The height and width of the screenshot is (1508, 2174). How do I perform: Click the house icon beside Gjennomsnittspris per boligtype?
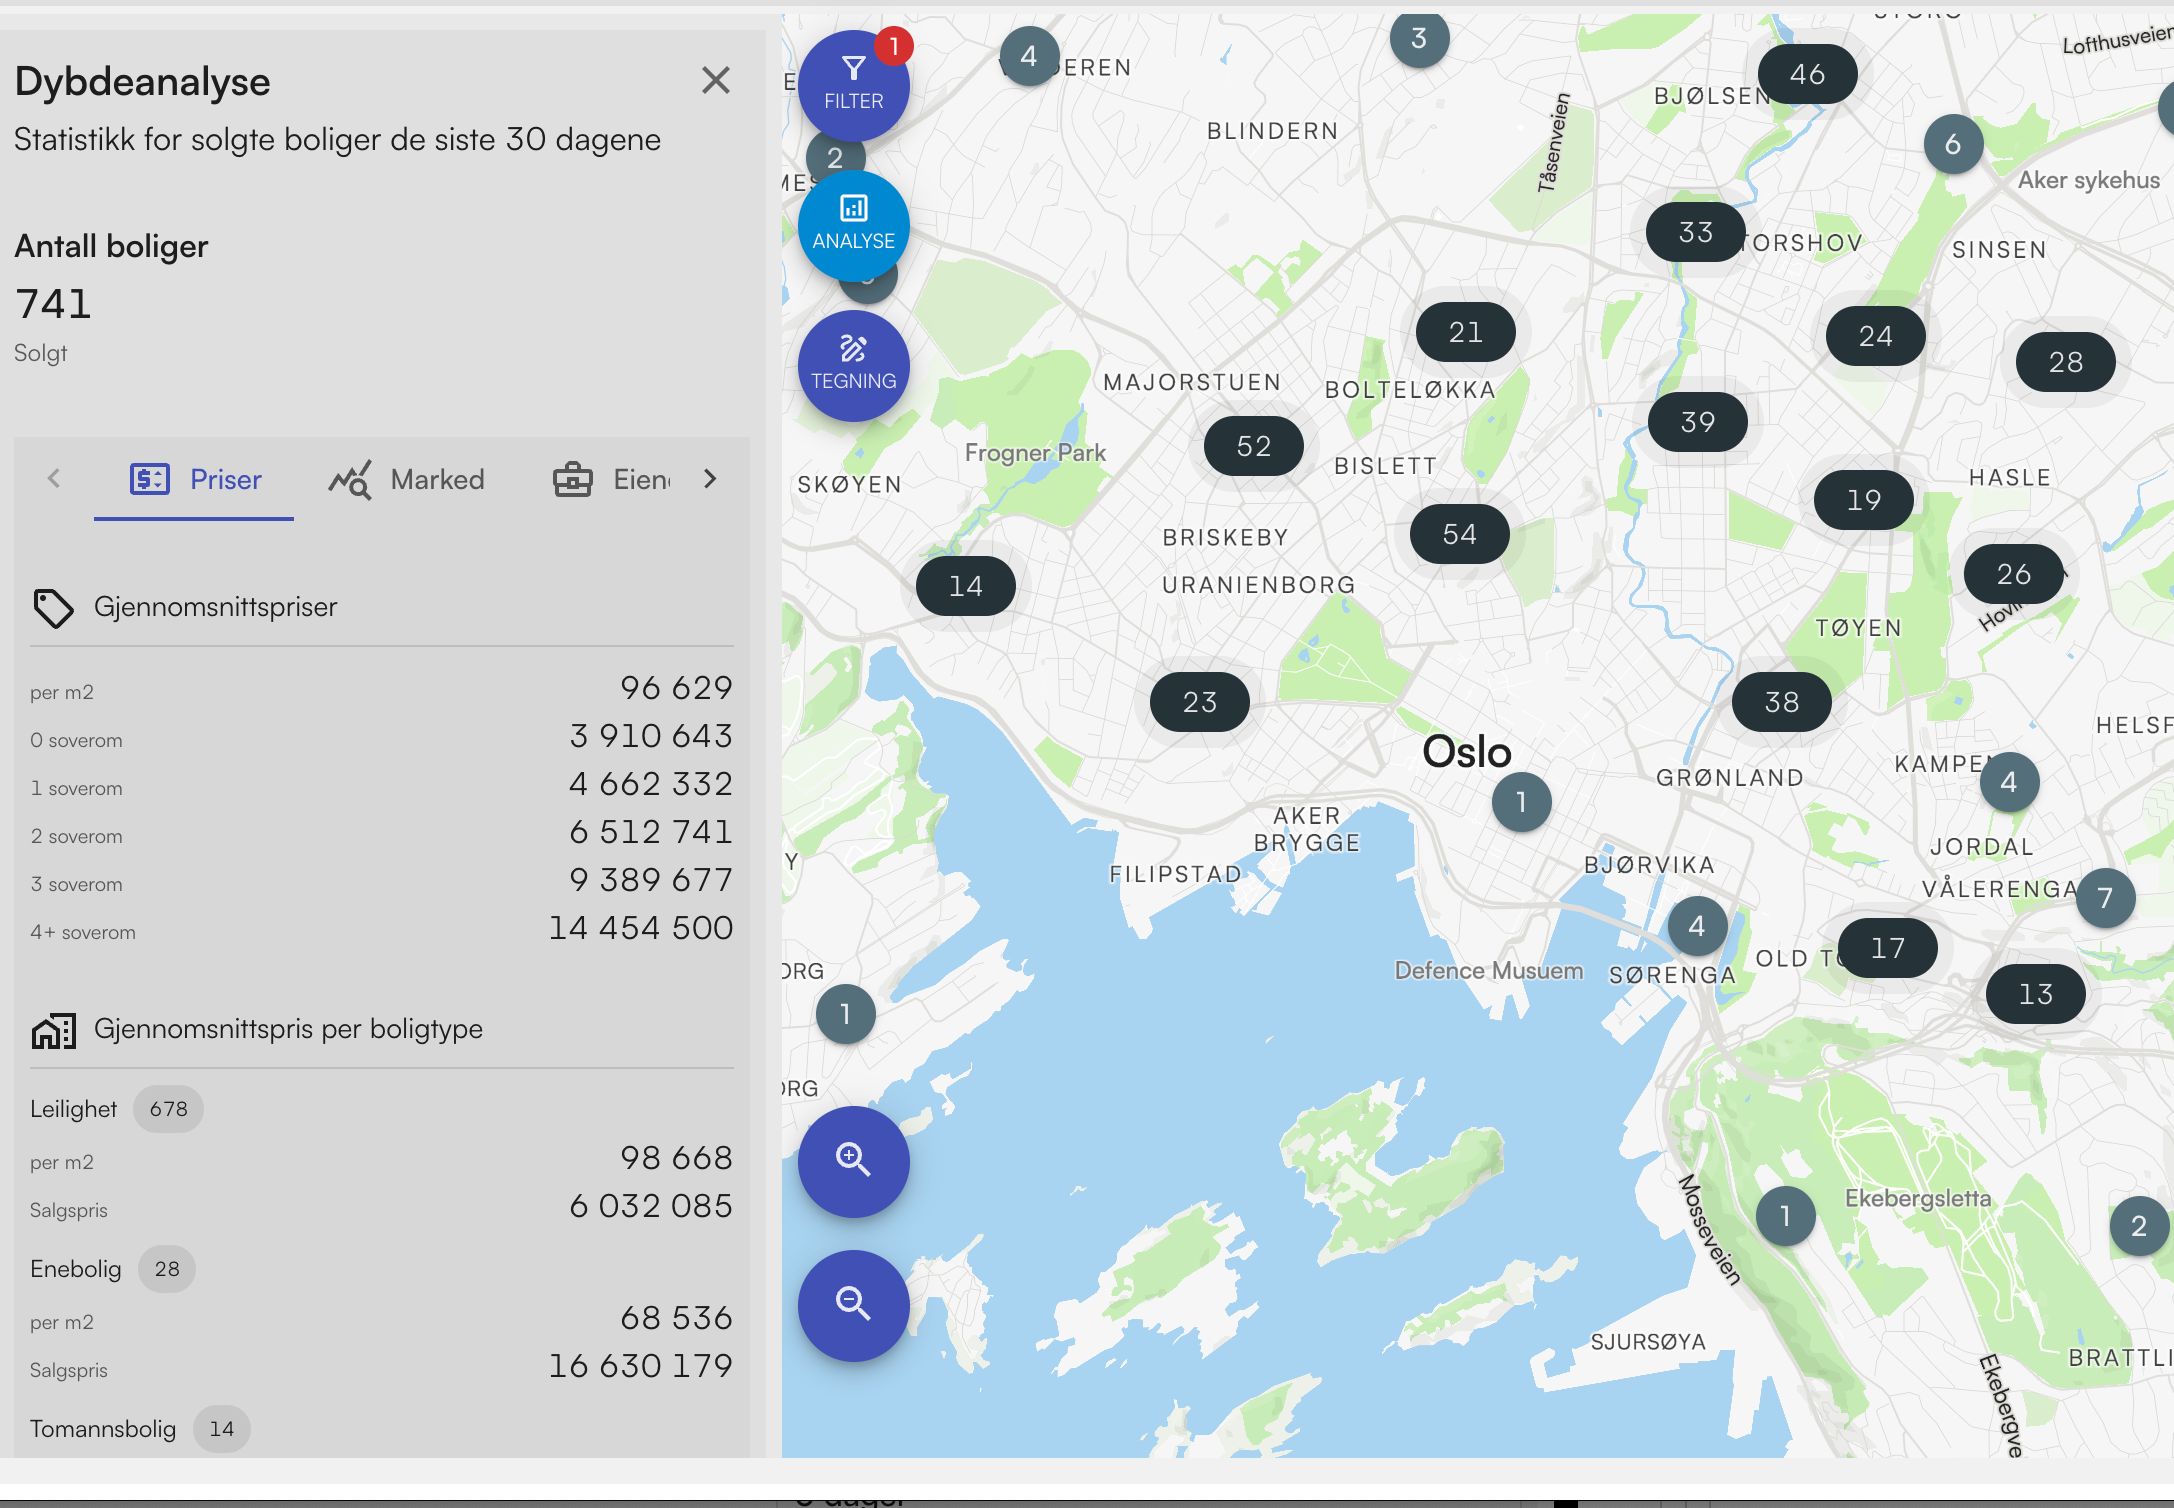tap(53, 1029)
